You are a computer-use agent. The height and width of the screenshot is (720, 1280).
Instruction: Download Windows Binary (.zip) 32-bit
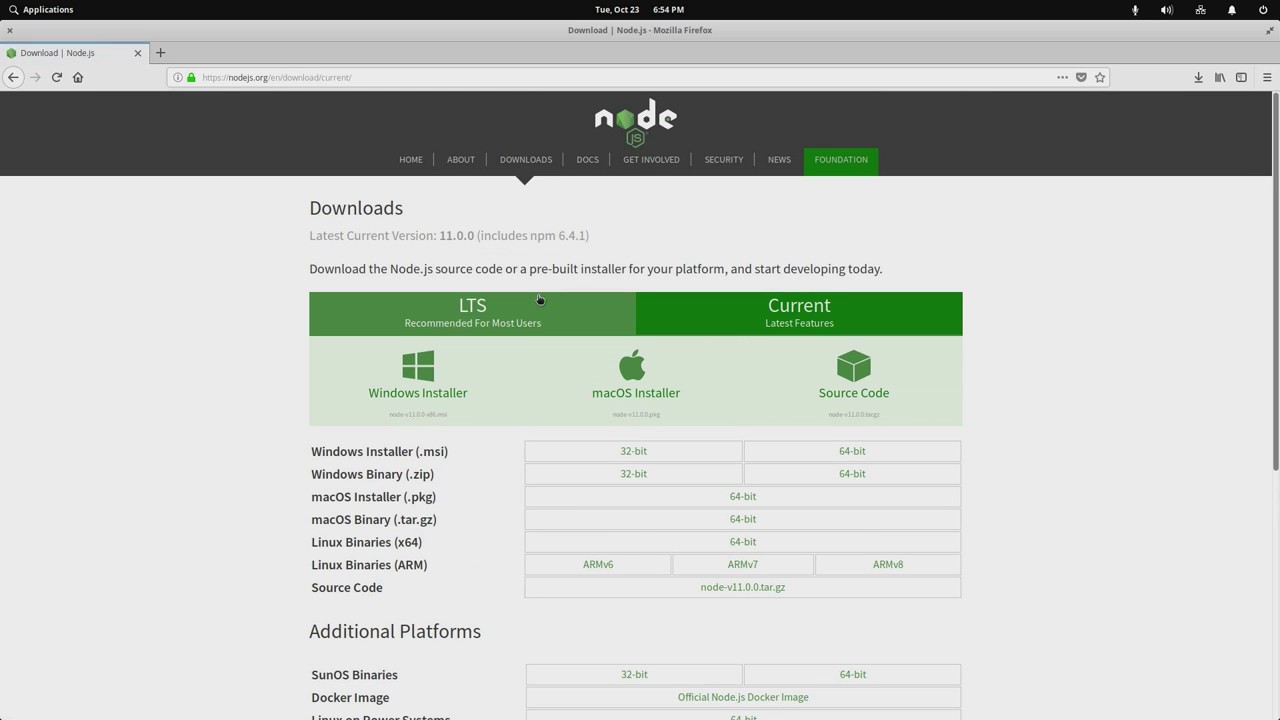tap(633, 474)
